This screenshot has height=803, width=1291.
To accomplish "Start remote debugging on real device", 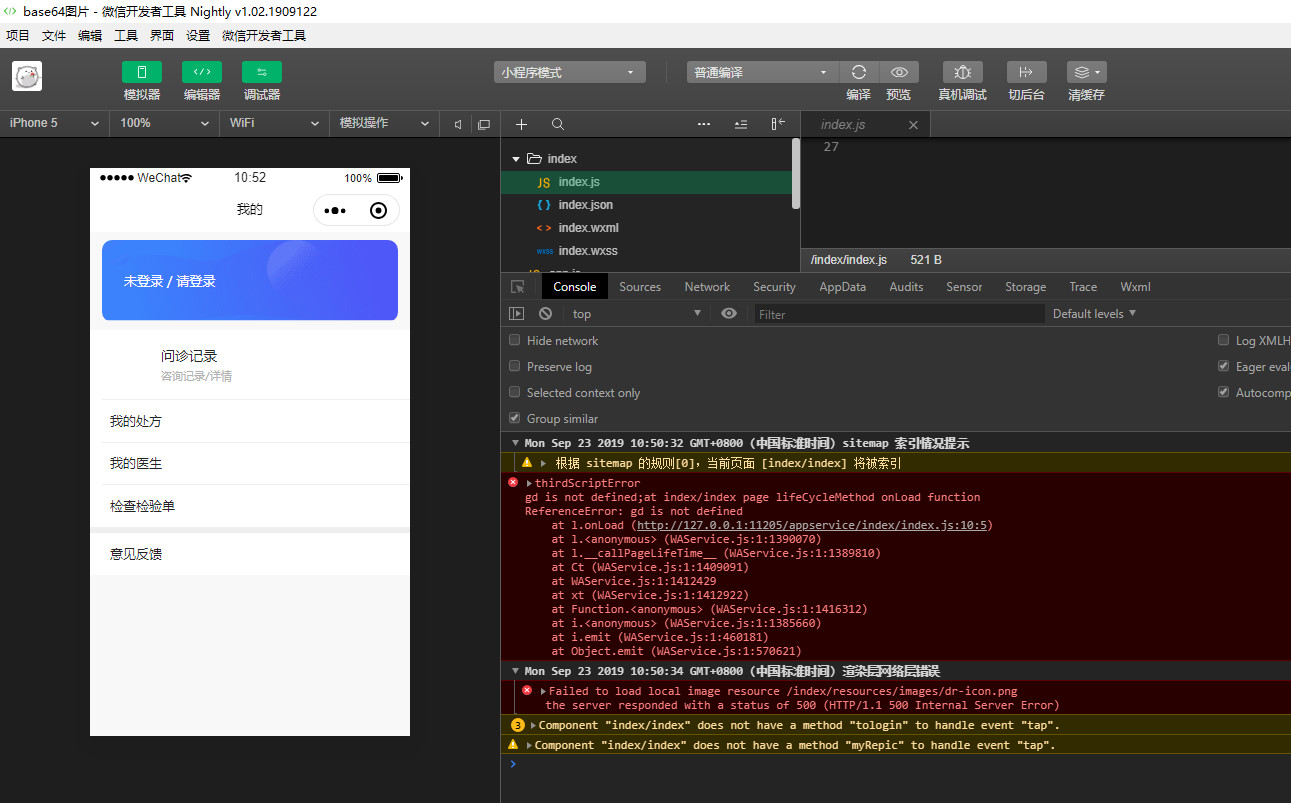I will point(963,72).
